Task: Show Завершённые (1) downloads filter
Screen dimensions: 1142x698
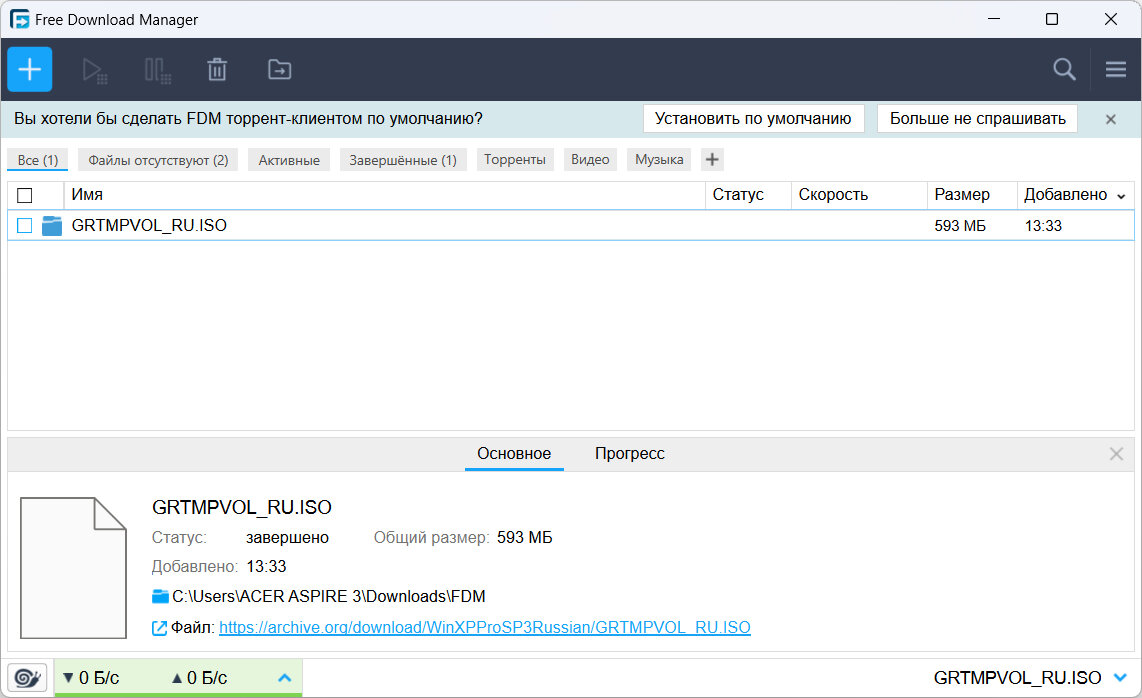Action: 403,160
